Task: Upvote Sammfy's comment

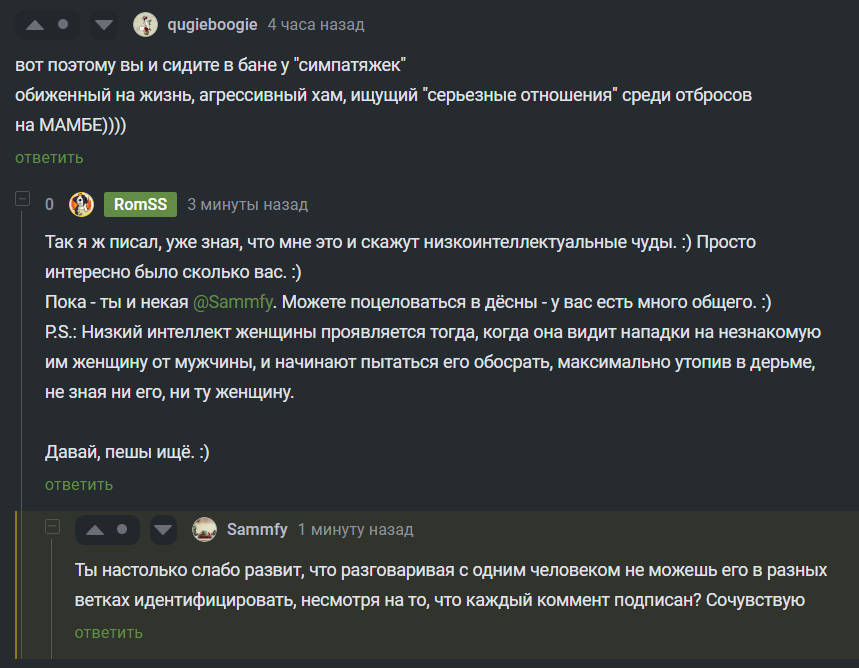Action: [95, 530]
